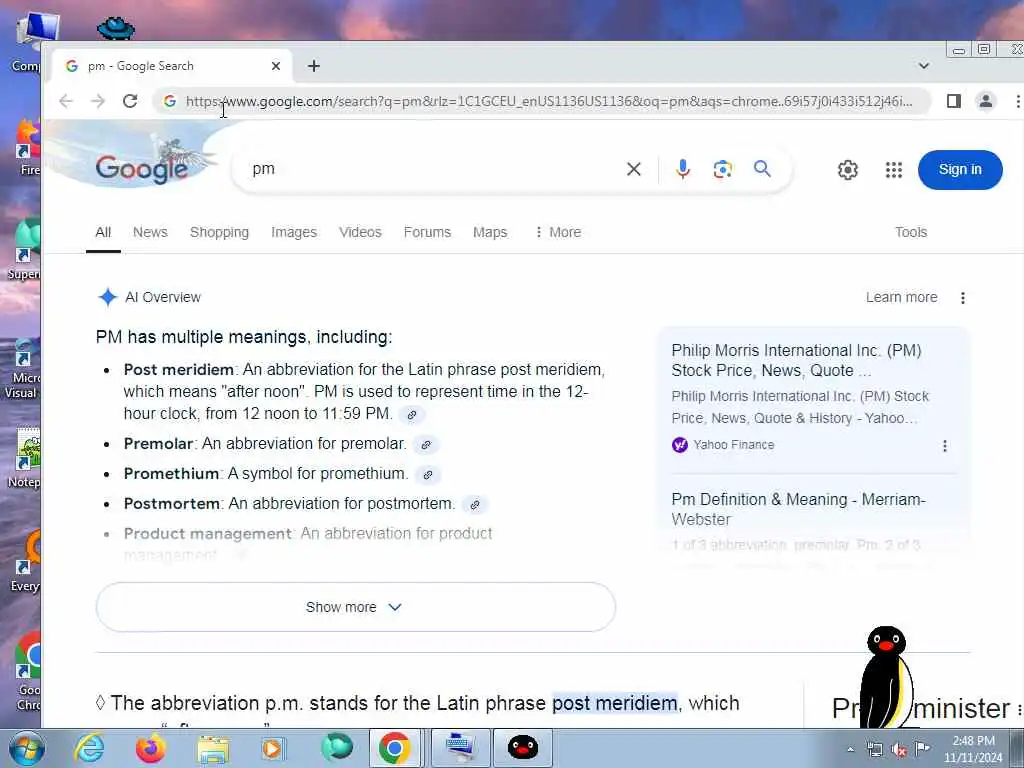Click the AI Overview sparkle icon
Image resolution: width=1024 pixels, height=768 pixels.
click(x=107, y=297)
